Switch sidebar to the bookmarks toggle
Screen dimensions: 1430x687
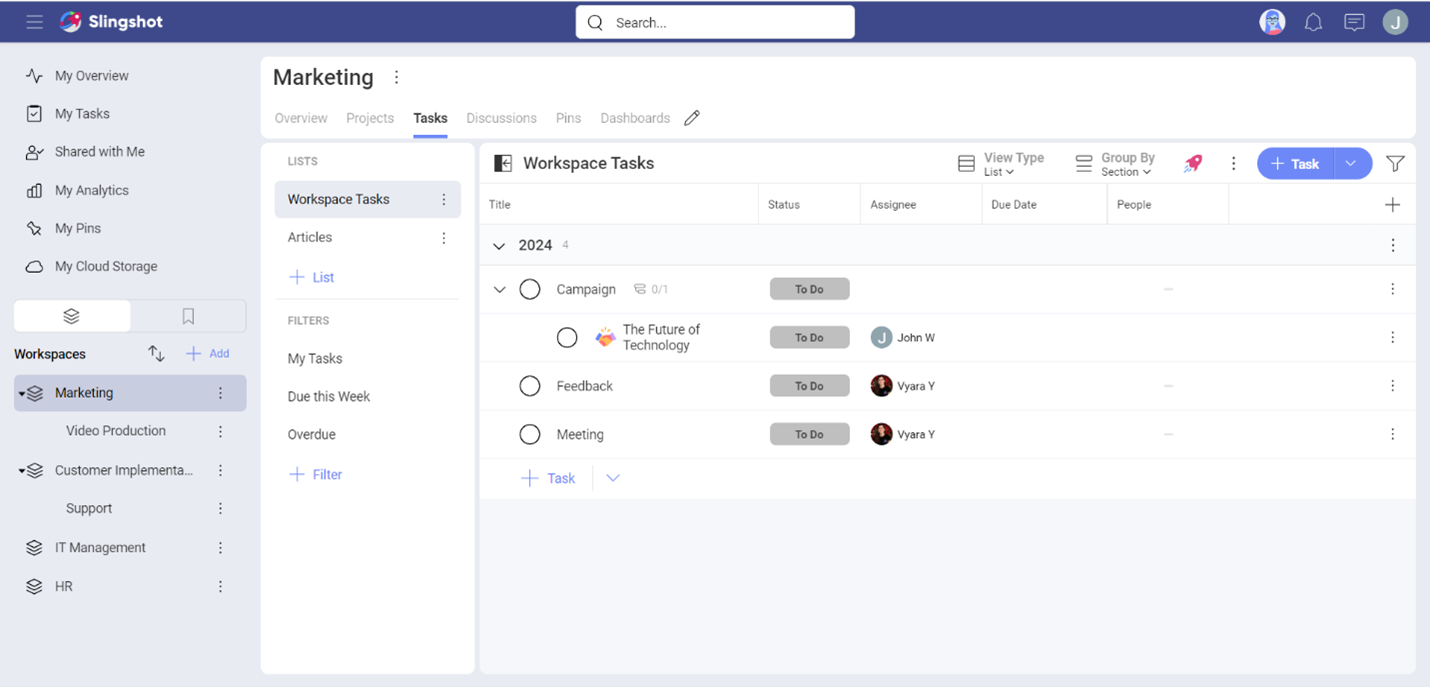point(188,315)
